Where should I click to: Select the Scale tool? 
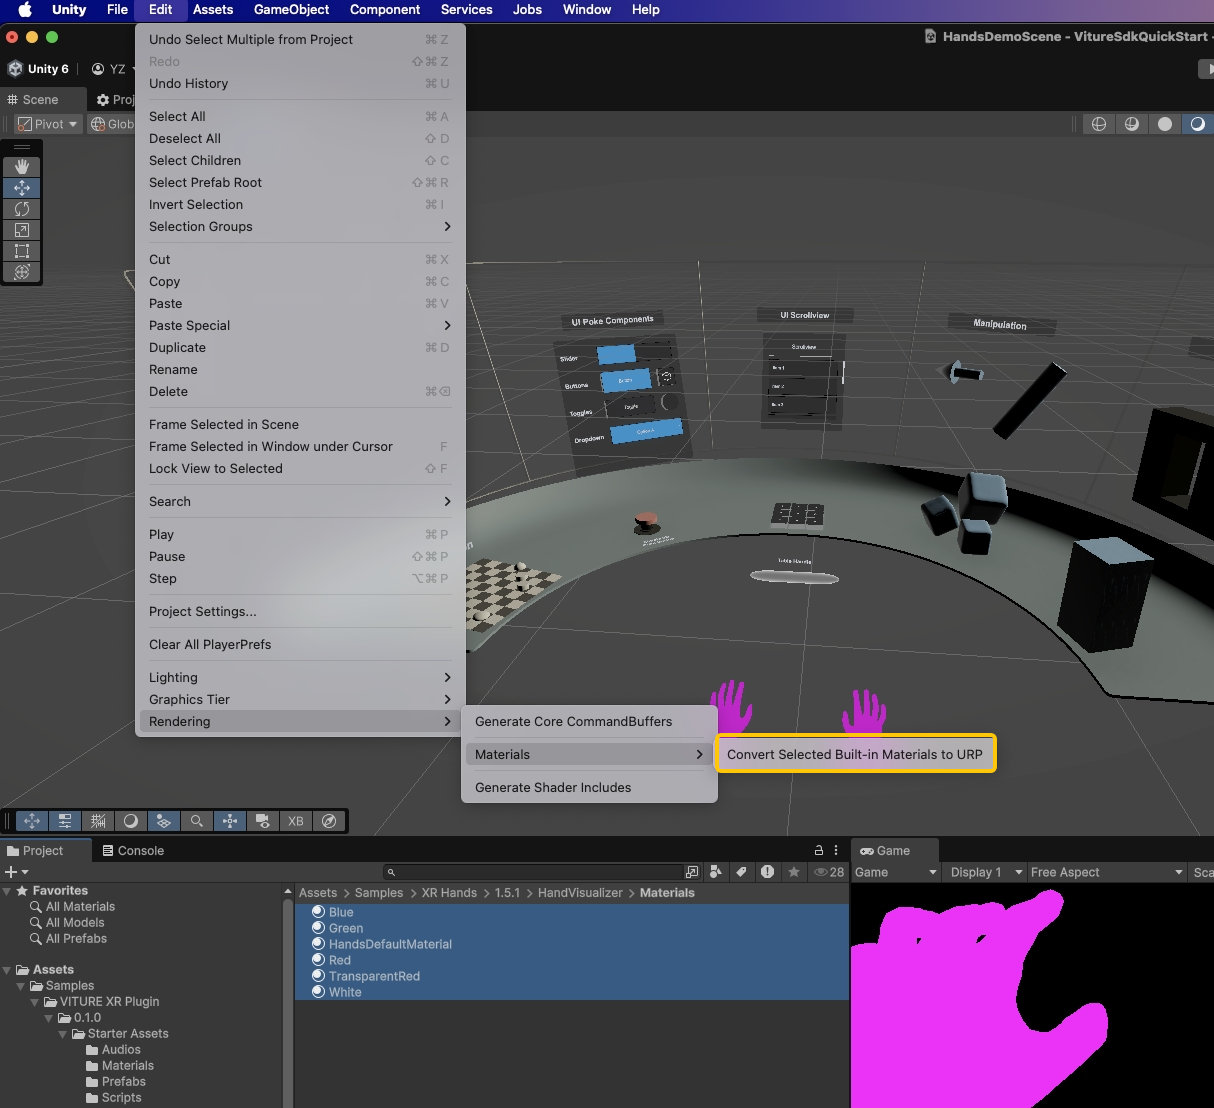(22, 230)
